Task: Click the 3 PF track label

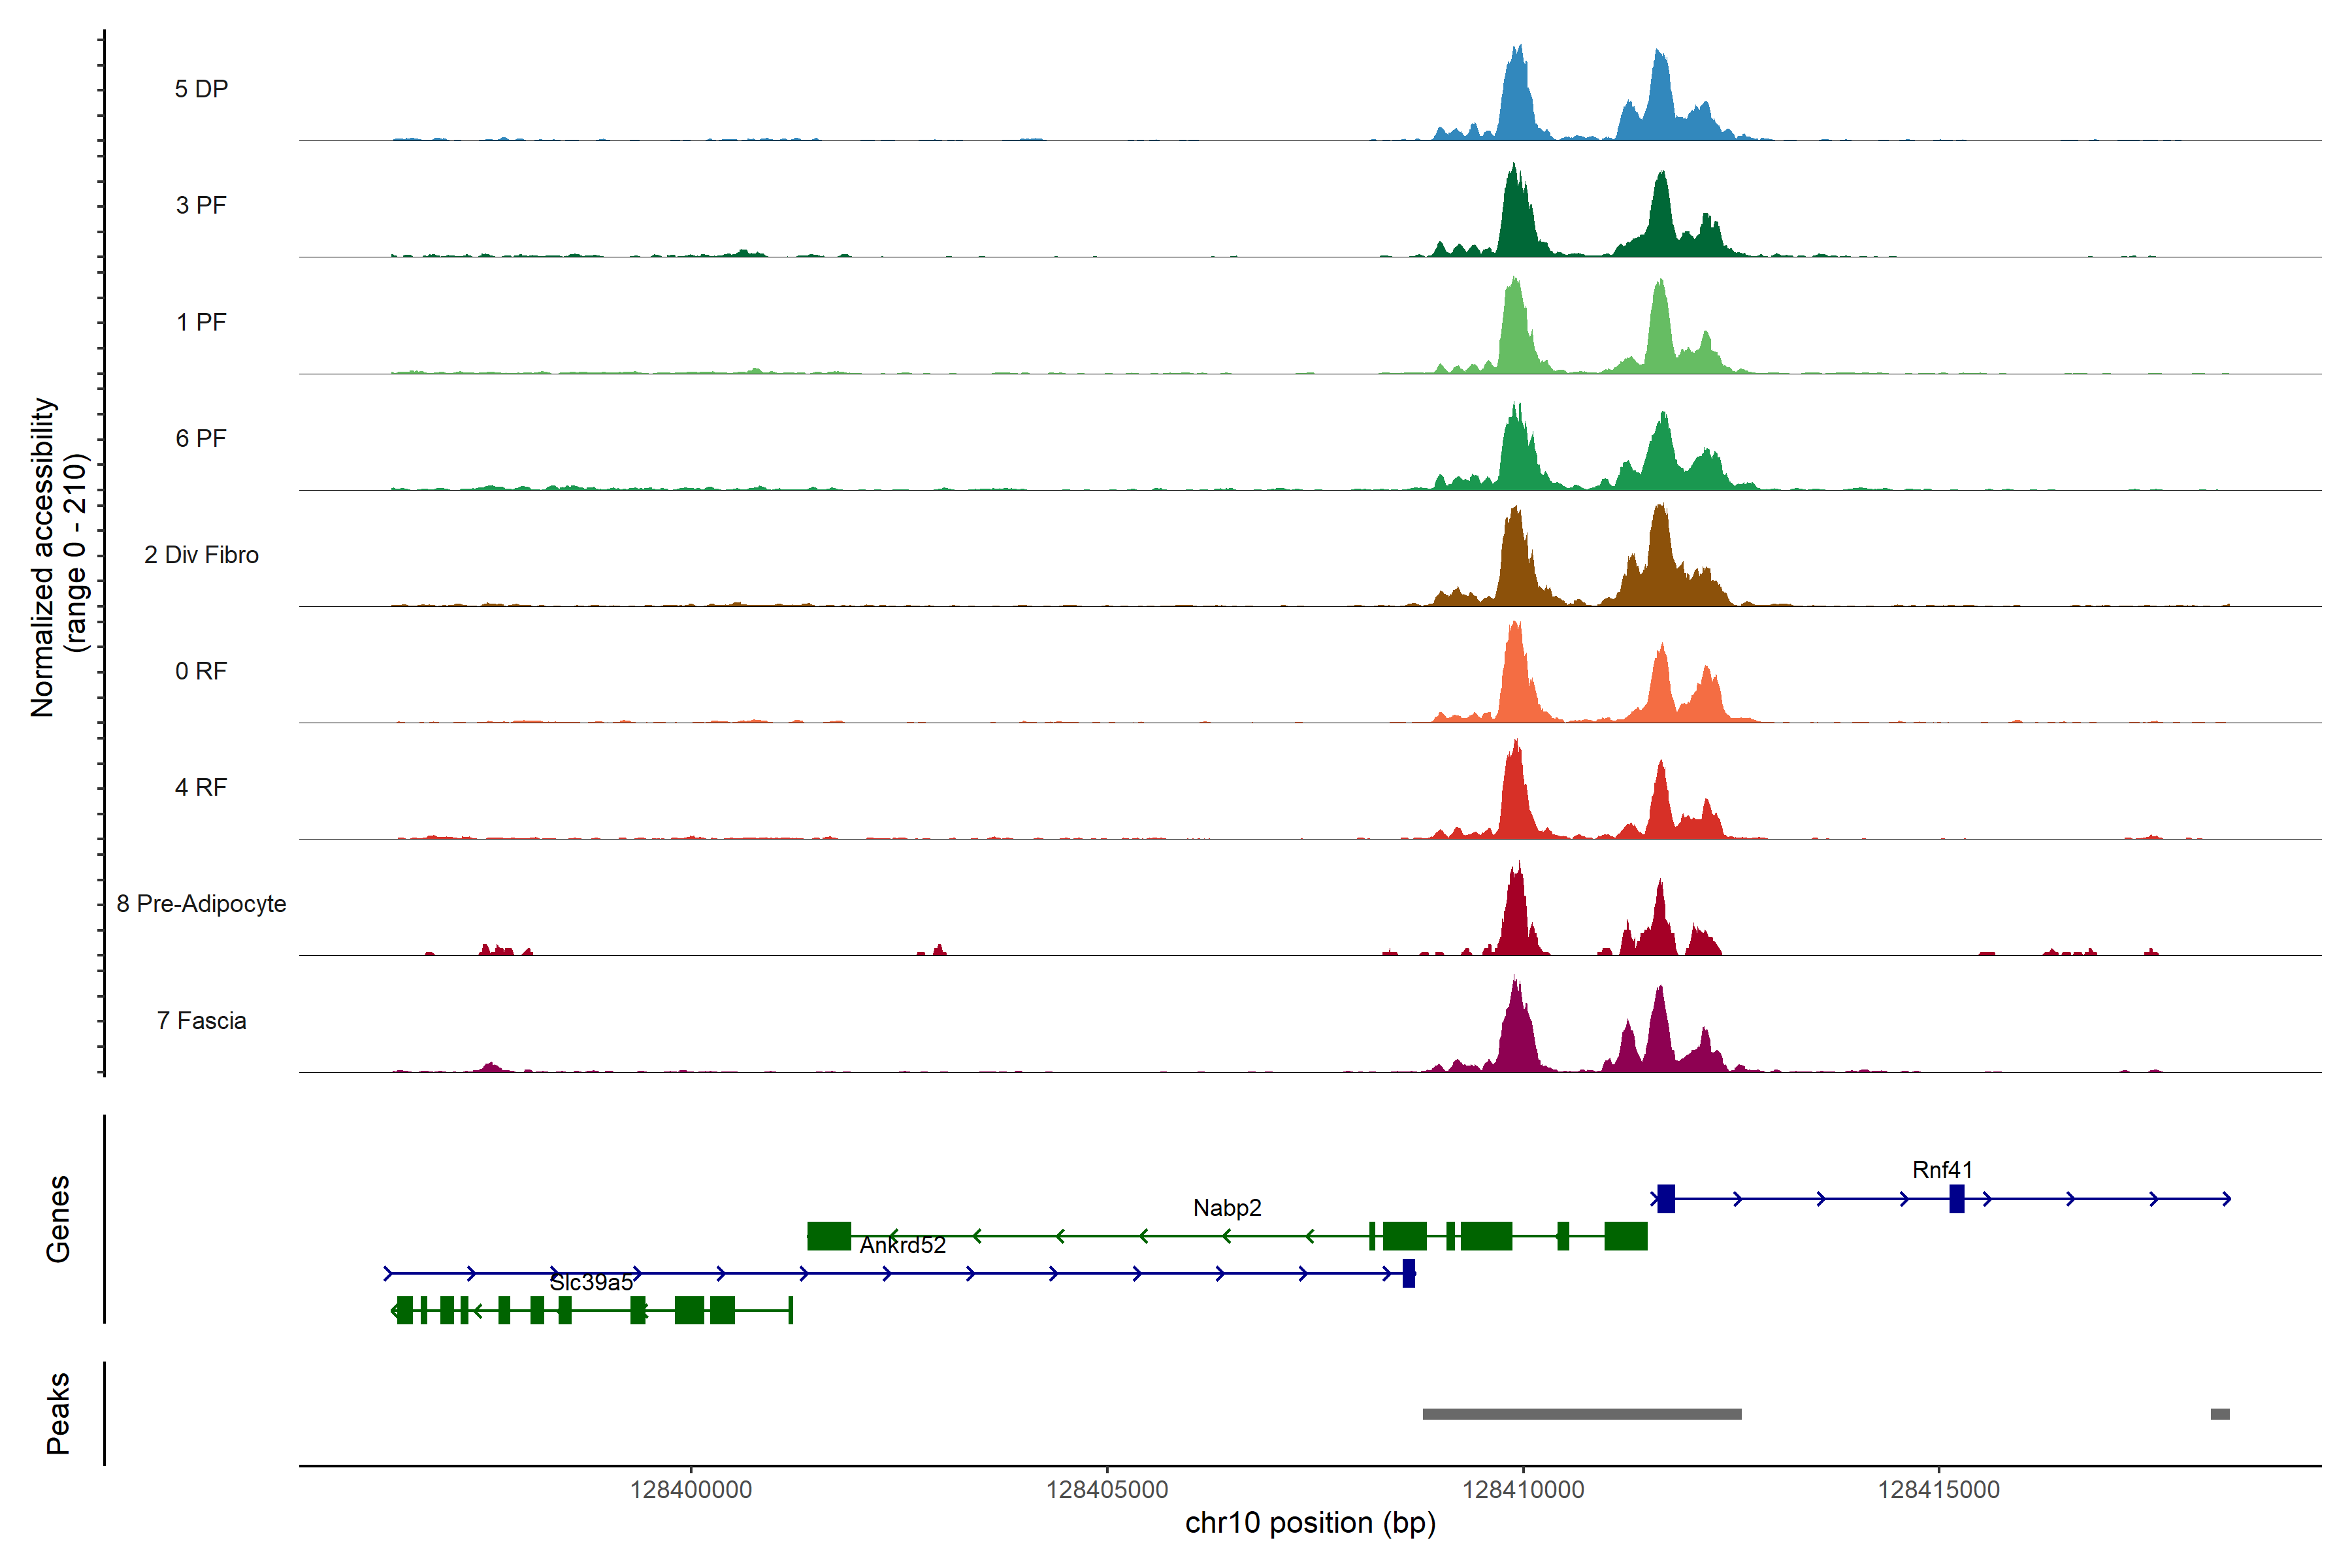Action: click(x=201, y=205)
